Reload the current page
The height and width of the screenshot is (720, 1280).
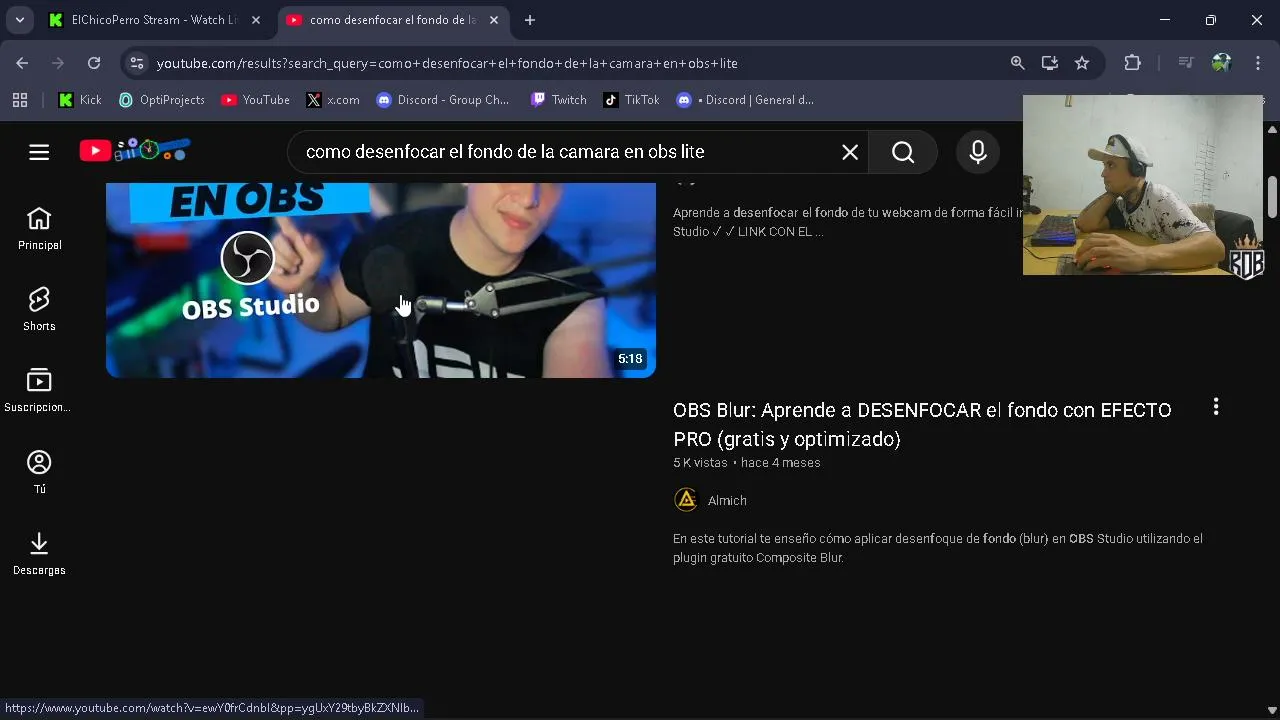click(x=94, y=63)
